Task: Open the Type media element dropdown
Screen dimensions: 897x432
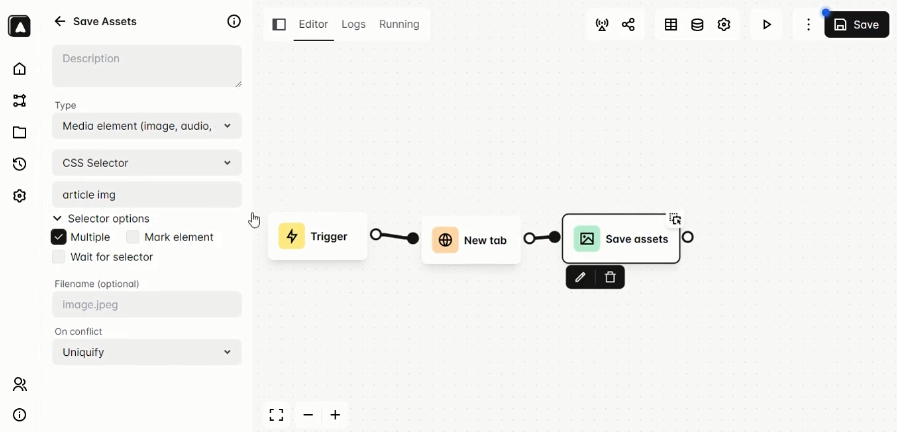Action: pos(147,126)
